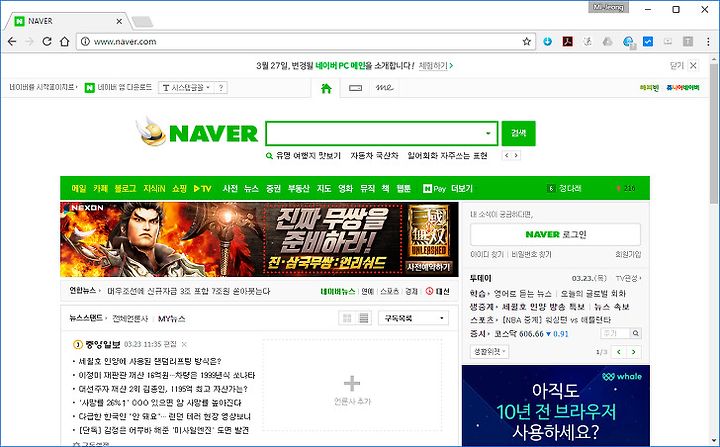Open the TV play icon link

point(202,188)
